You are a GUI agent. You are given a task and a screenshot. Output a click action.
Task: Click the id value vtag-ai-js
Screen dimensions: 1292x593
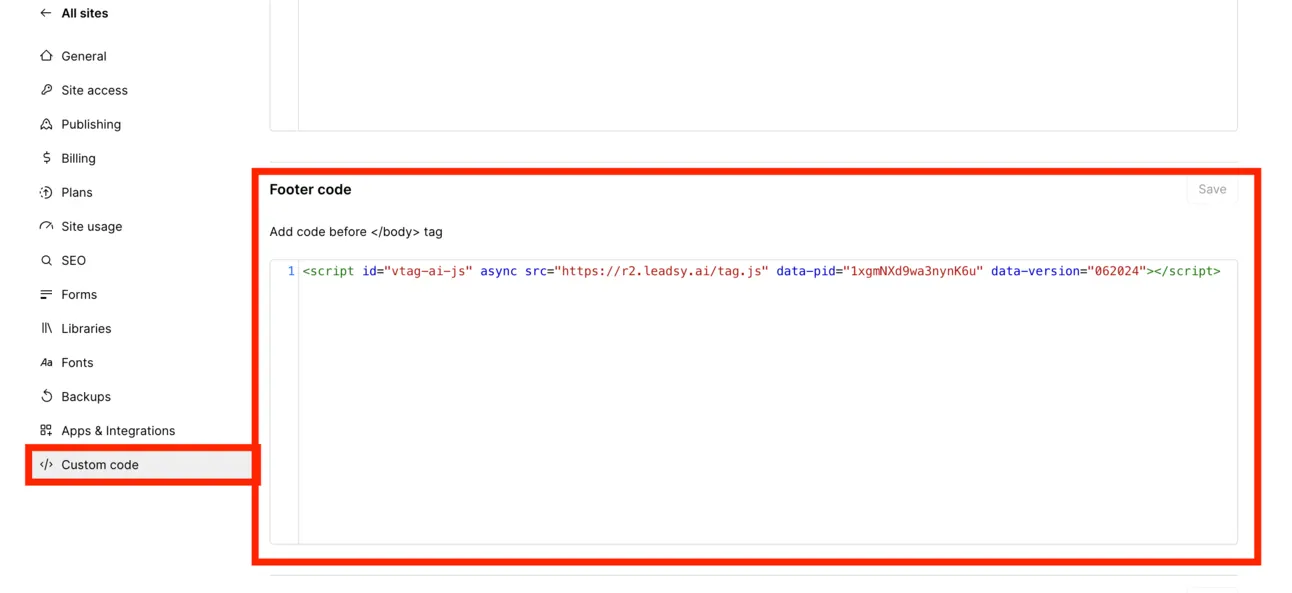tap(428, 271)
